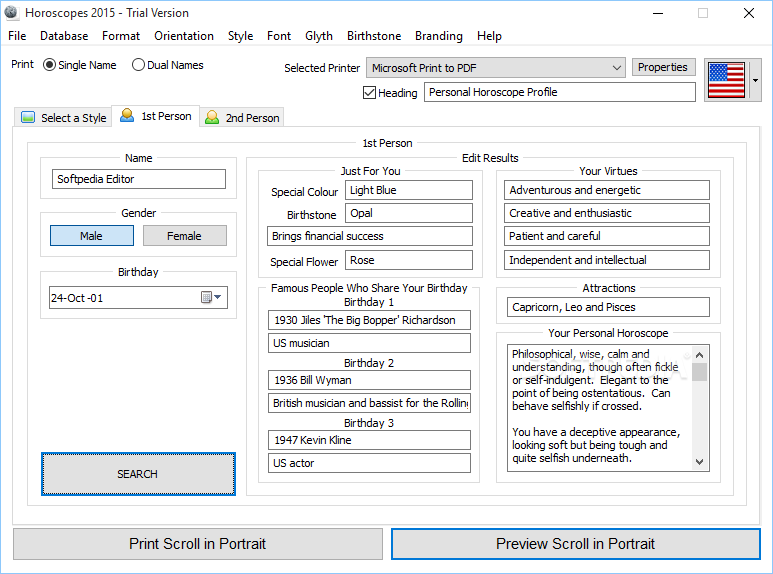Click the Name field 'Softpedia Editor'
The image size is (773, 574).
(139, 179)
